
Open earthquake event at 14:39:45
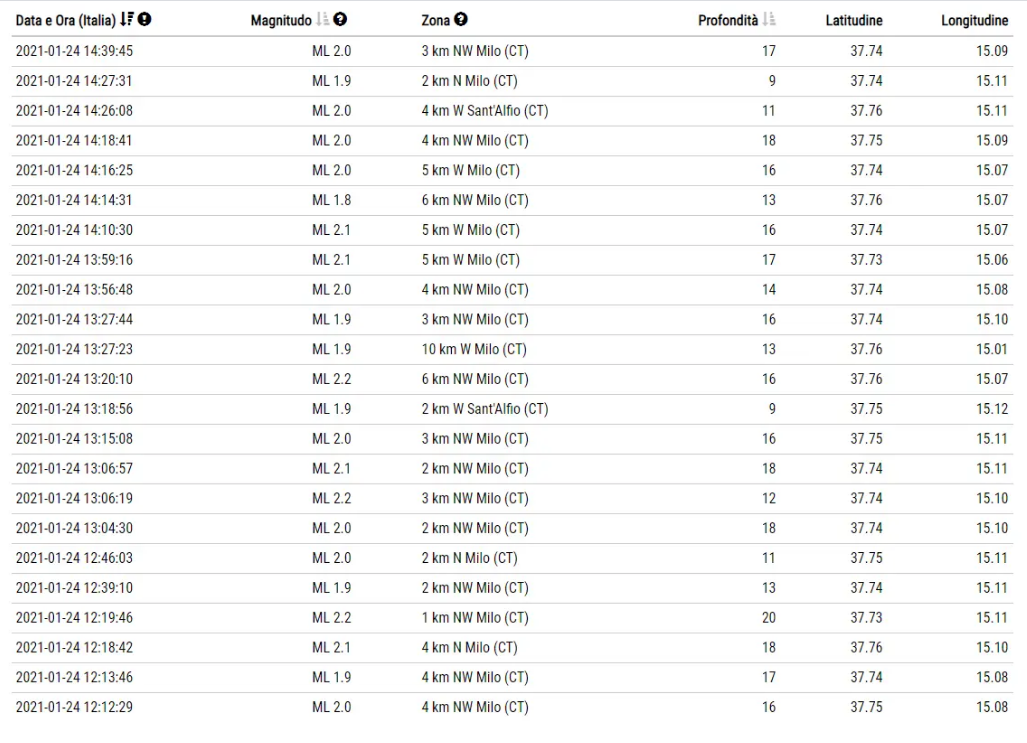click(512, 51)
